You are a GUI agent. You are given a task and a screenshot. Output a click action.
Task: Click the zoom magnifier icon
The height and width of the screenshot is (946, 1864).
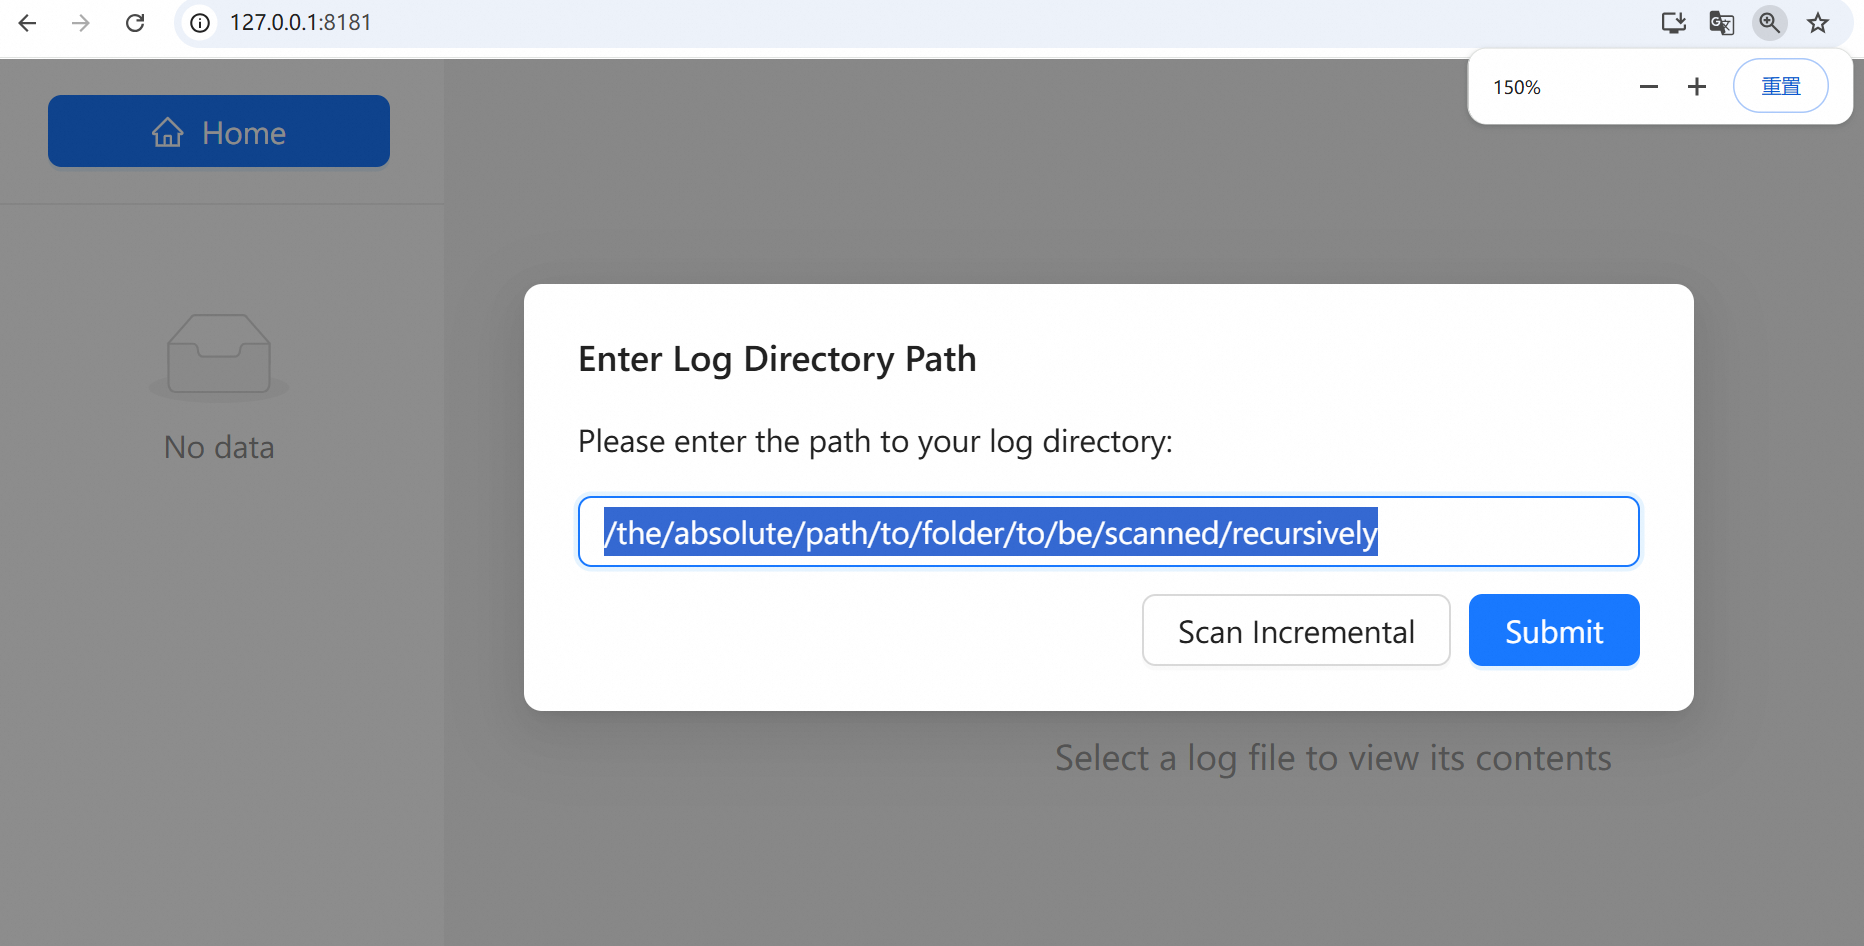click(x=1769, y=23)
